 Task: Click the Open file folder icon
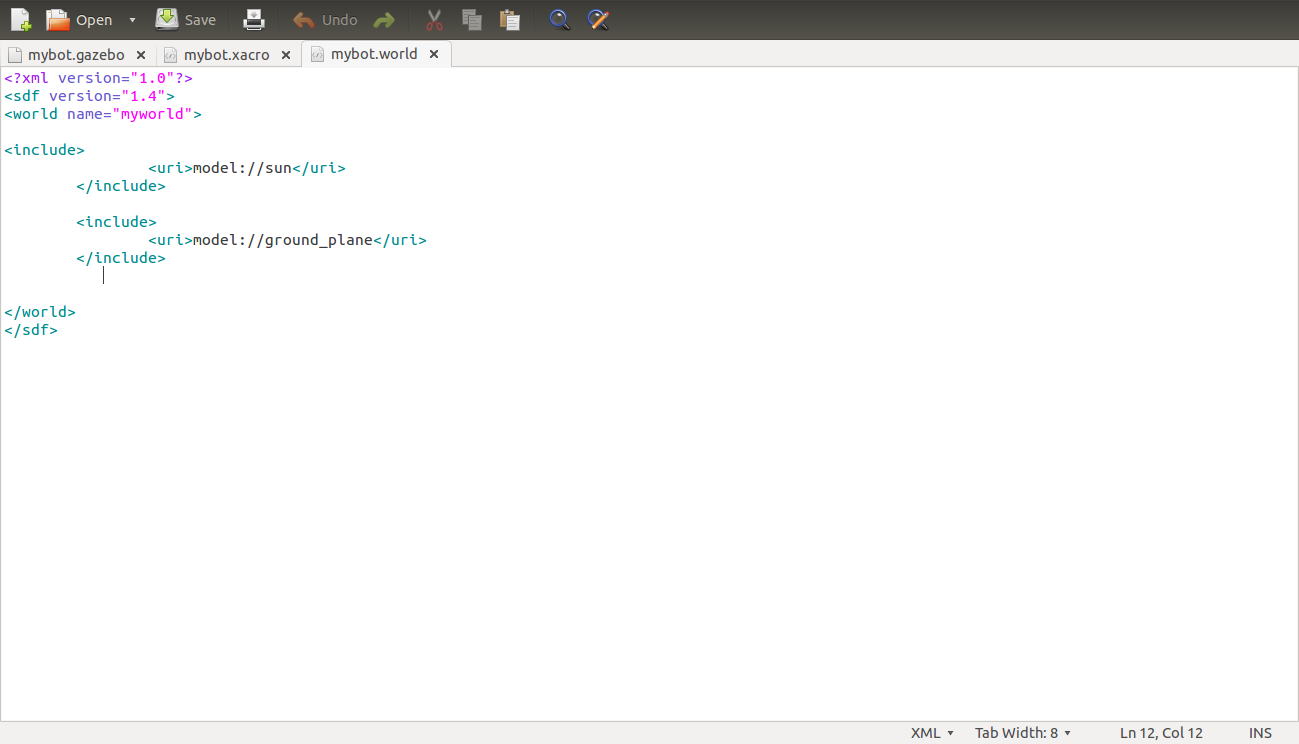[x=58, y=19]
